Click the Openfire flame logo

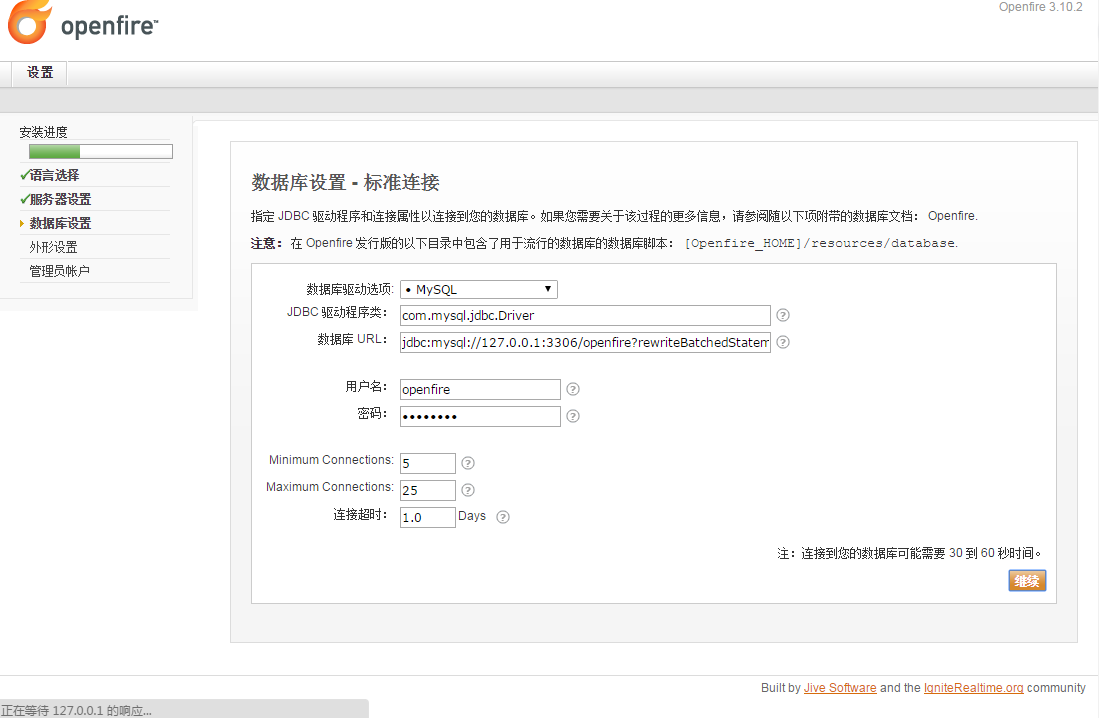29,22
